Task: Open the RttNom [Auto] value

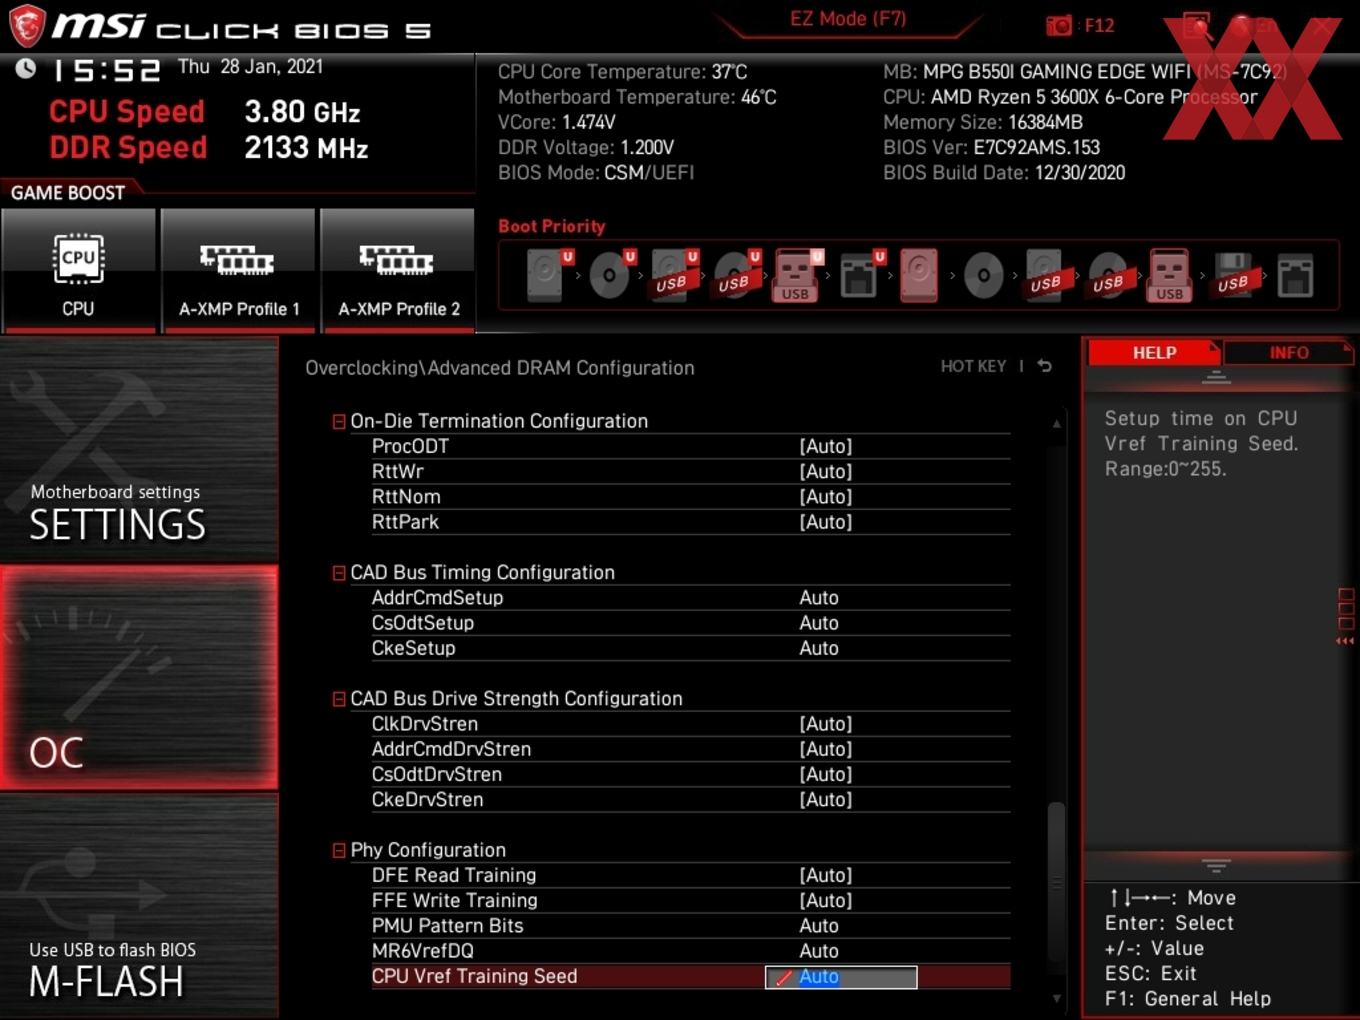Action: (826, 496)
